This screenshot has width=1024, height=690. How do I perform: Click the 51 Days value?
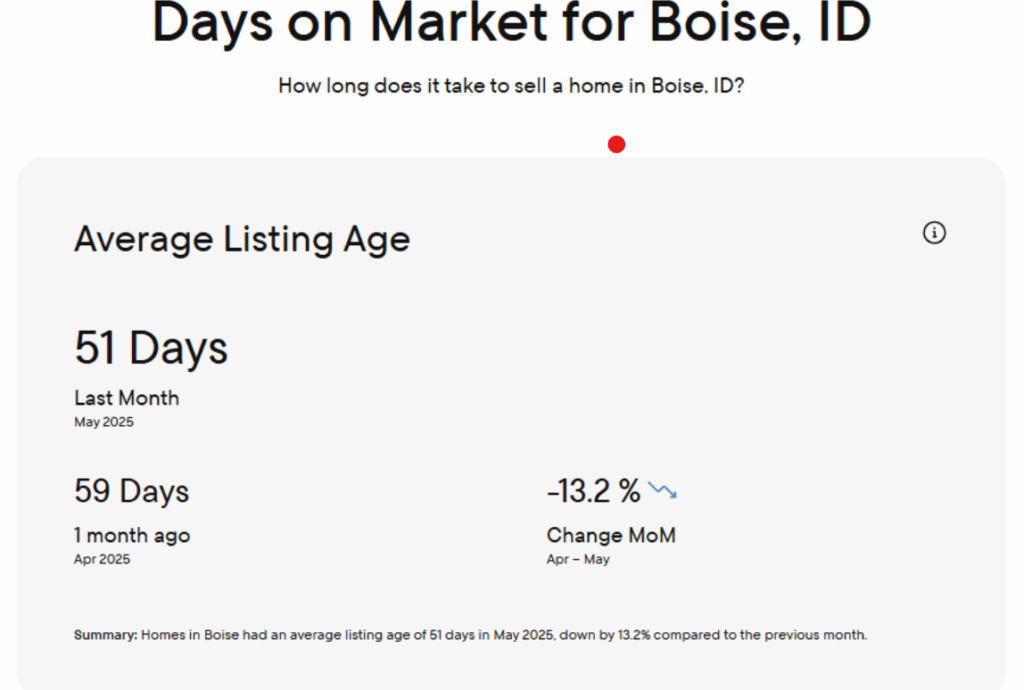pyautogui.click(x=151, y=348)
